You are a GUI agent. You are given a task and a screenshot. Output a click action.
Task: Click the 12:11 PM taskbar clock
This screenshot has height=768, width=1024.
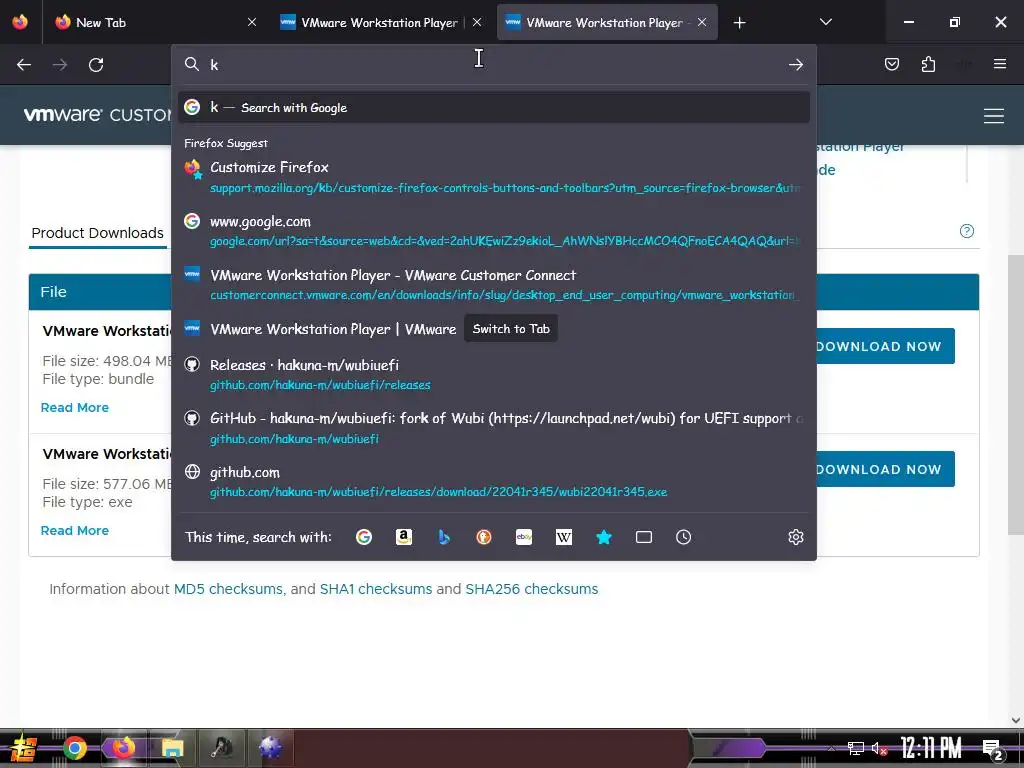931,748
